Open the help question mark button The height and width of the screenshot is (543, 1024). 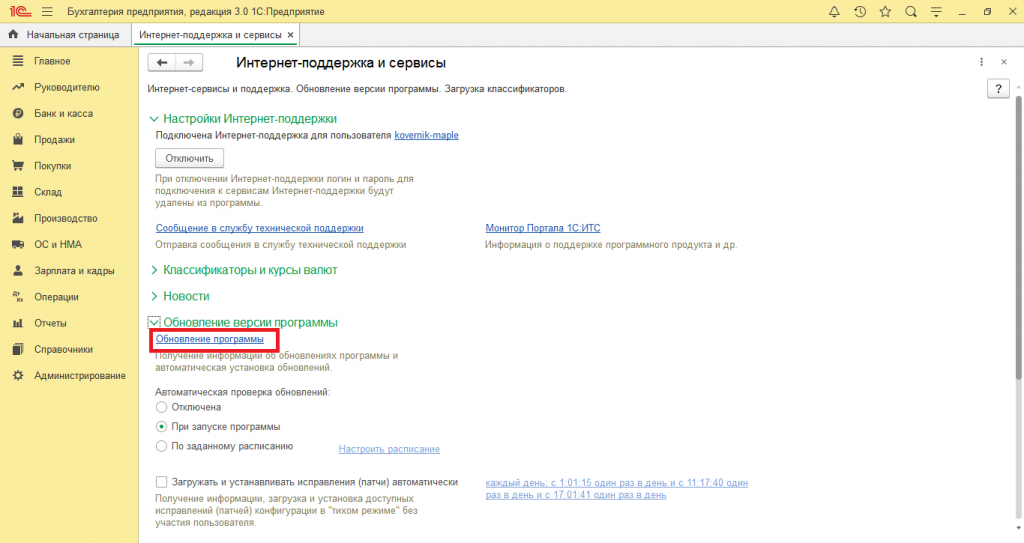(x=997, y=89)
